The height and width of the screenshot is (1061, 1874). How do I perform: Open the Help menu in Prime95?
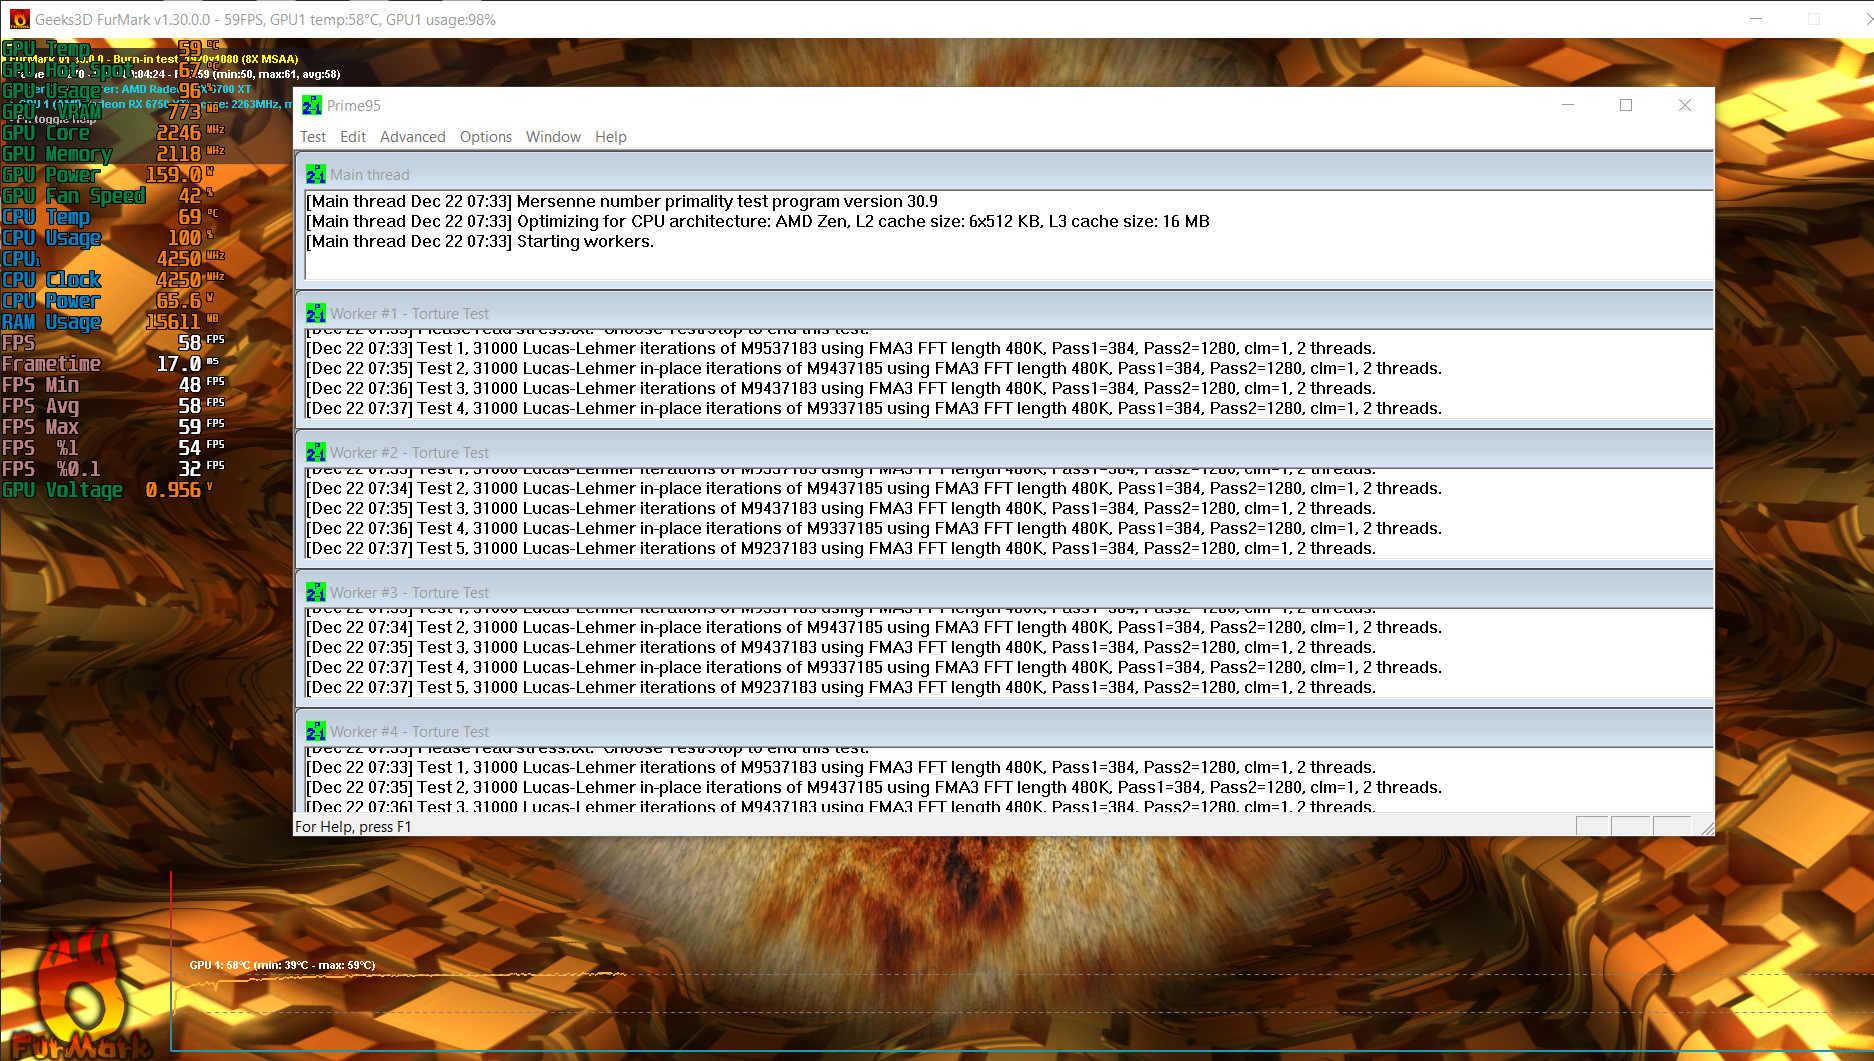tap(611, 137)
